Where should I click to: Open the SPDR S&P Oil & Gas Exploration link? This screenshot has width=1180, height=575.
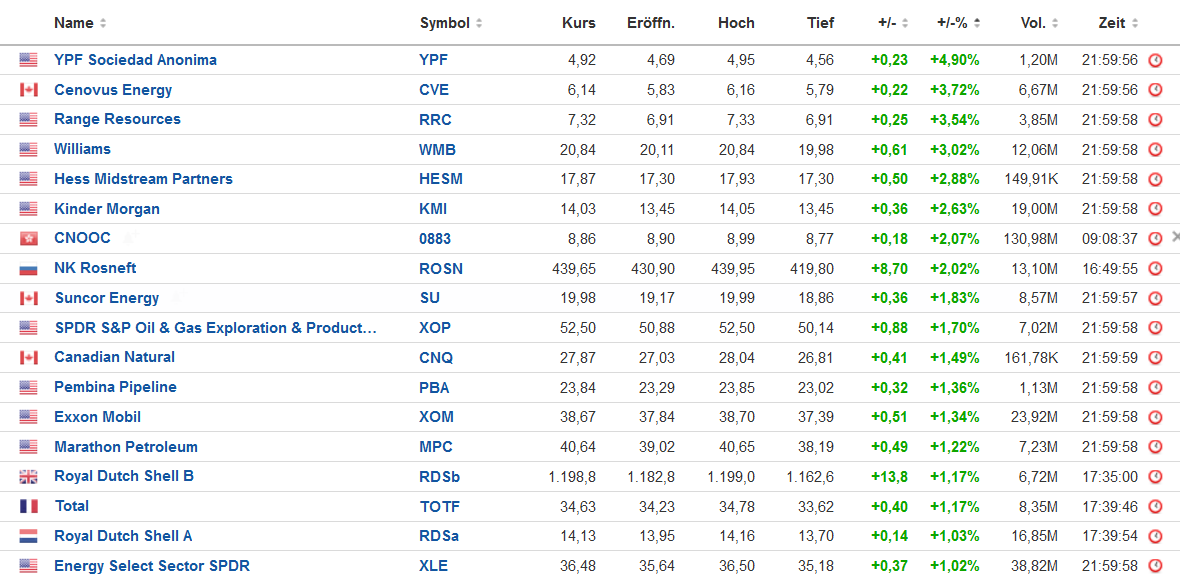coord(215,328)
